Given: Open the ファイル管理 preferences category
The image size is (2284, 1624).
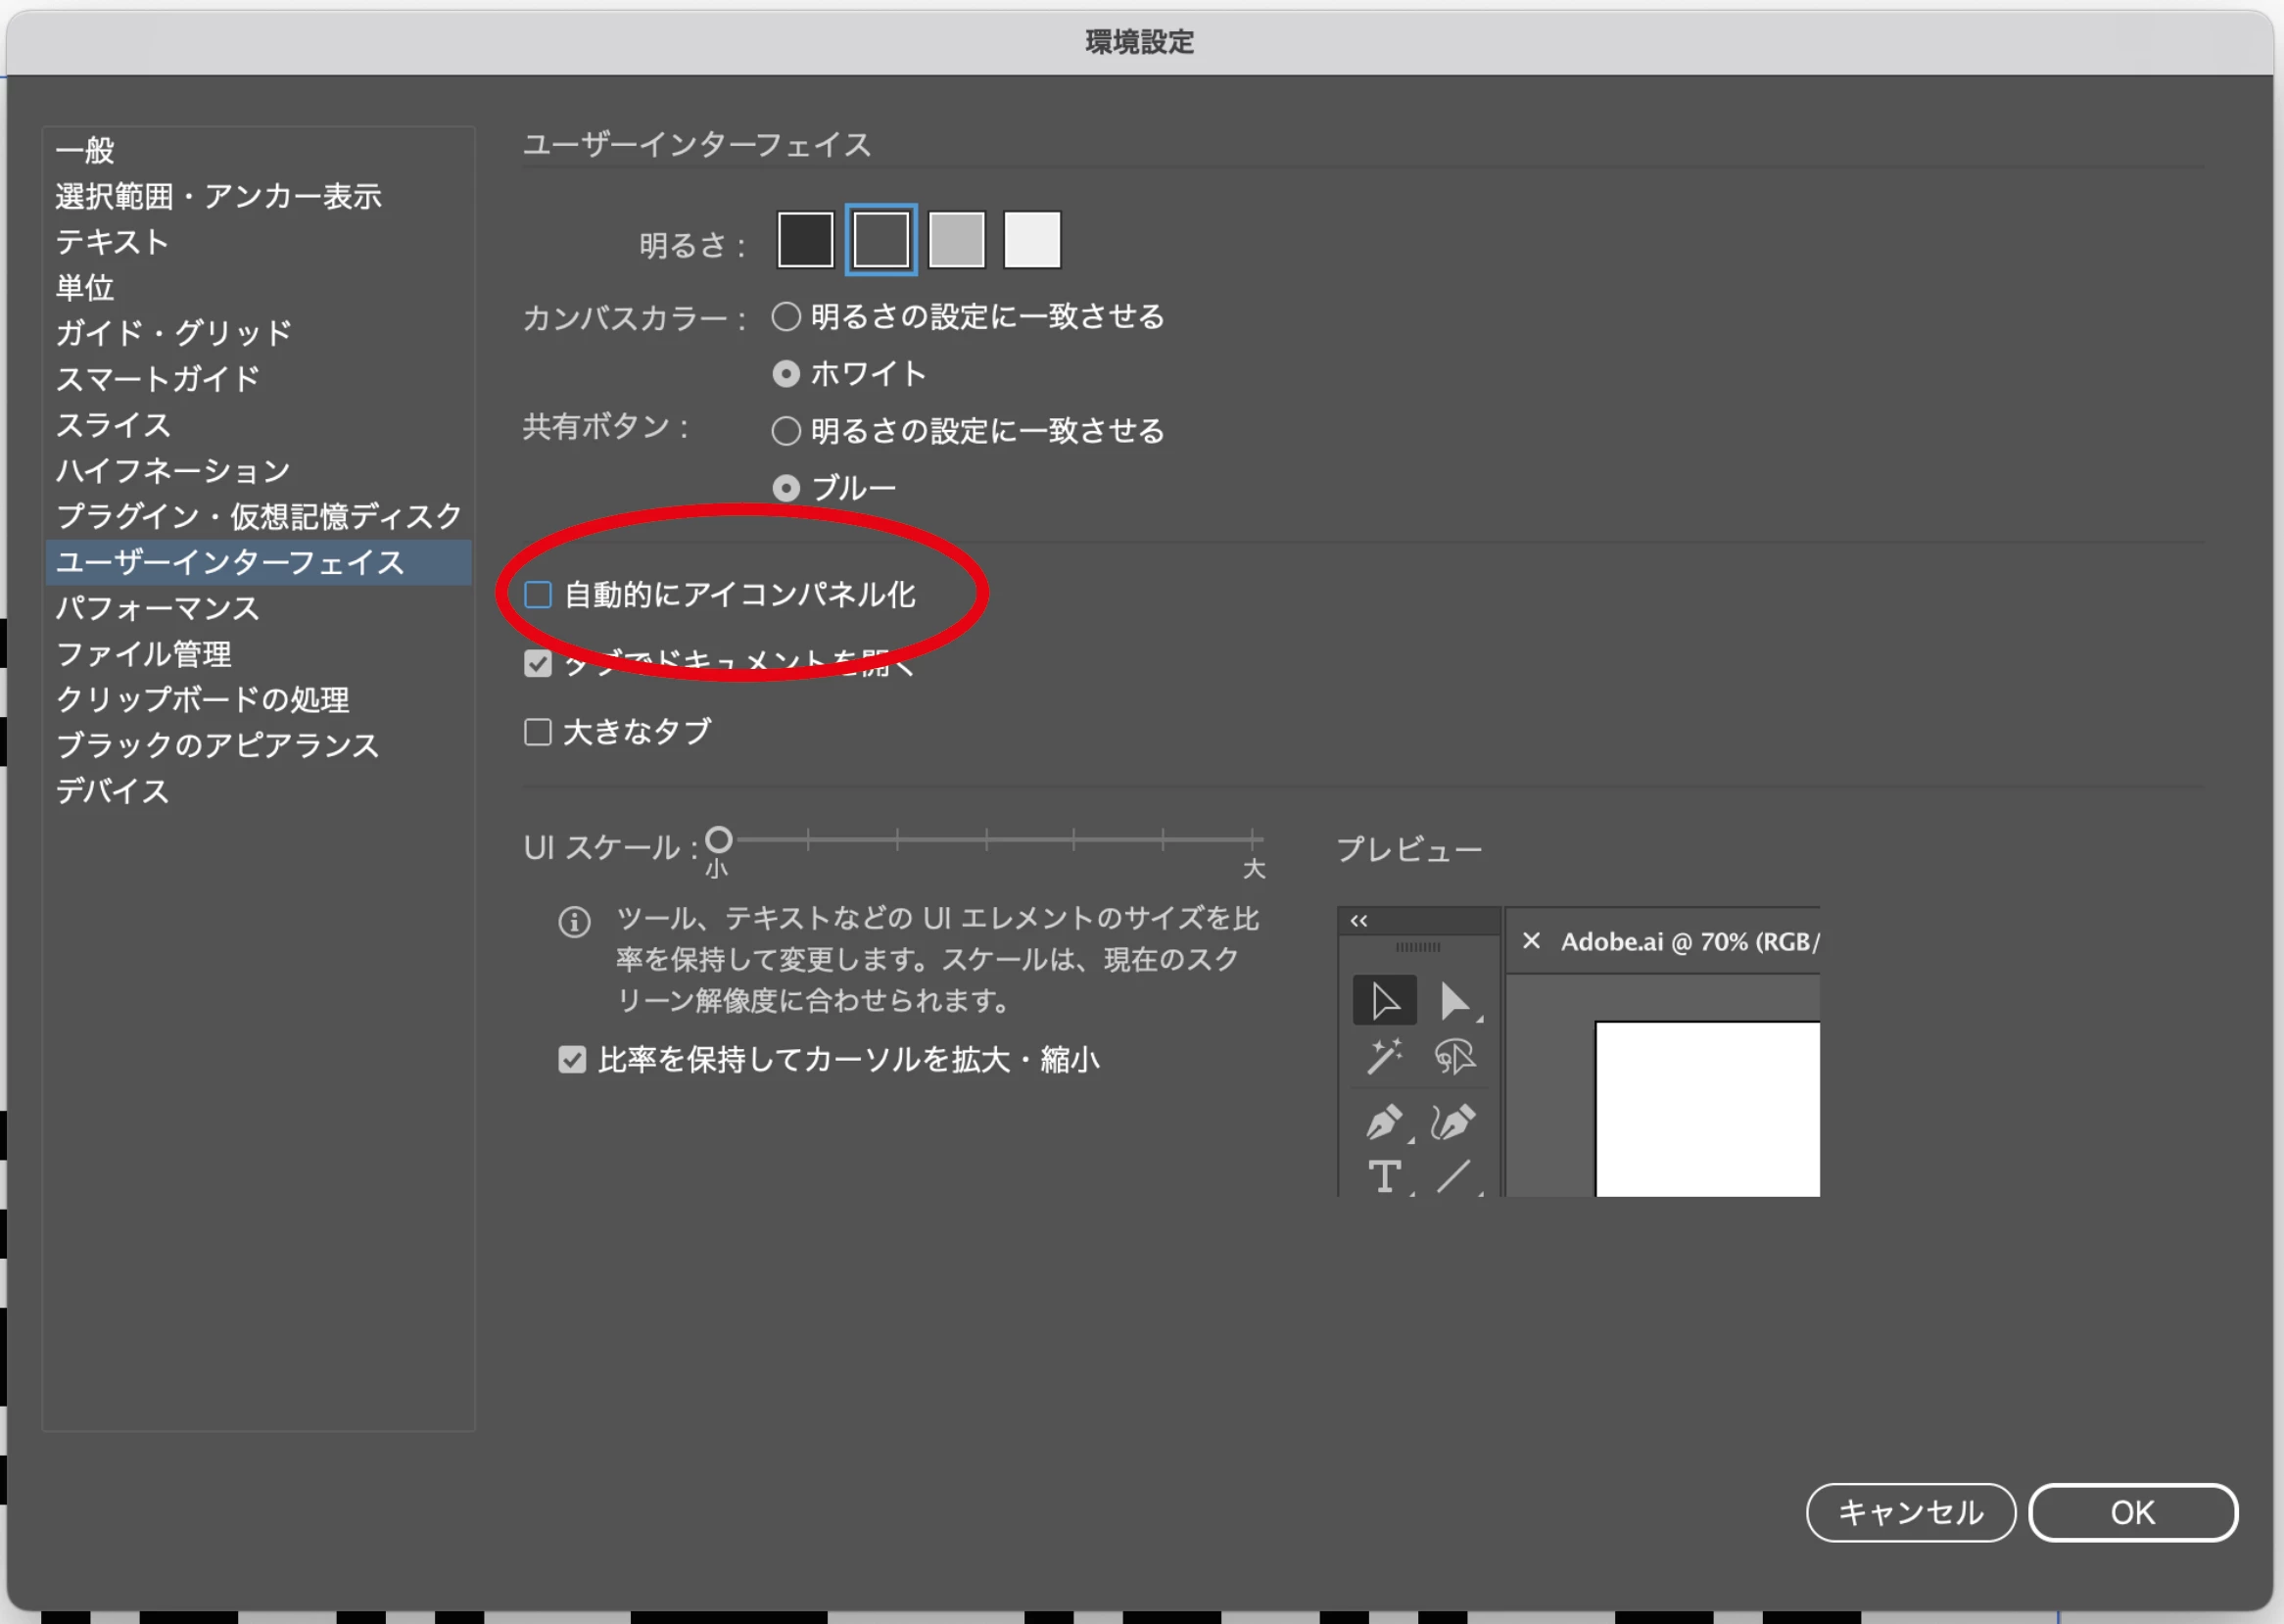Looking at the screenshot, I should tap(143, 654).
